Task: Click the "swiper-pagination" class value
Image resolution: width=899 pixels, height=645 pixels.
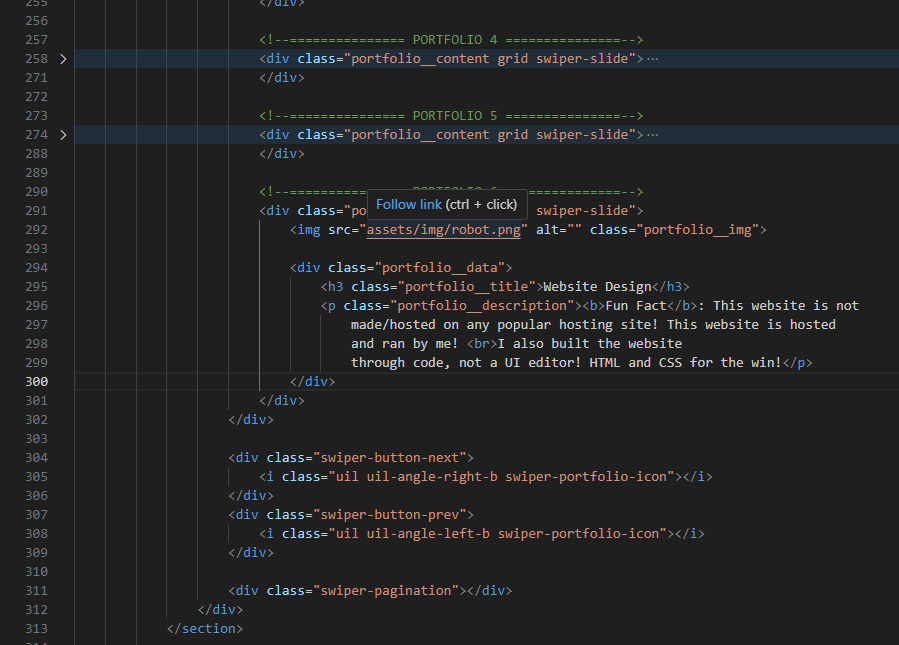Action: [386, 591]
